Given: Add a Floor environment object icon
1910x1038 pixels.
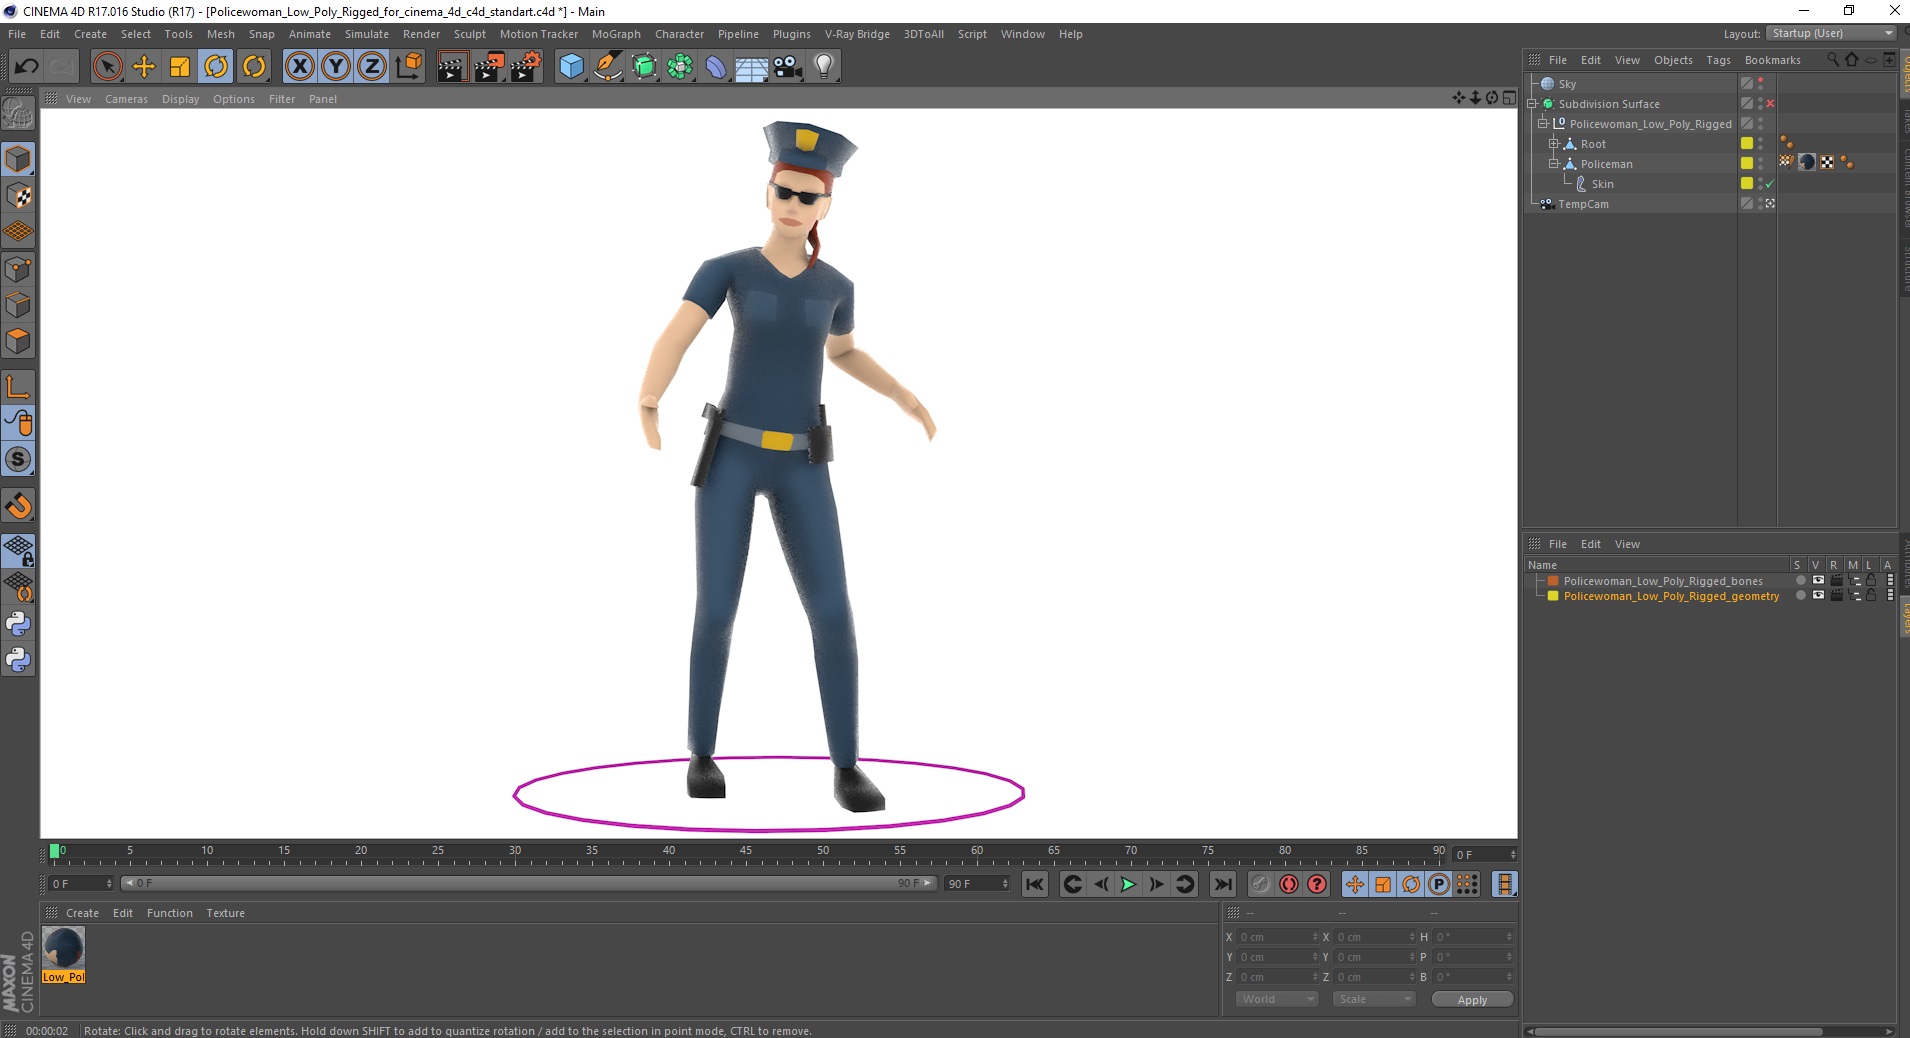Looking at the screenshot, I should [752, 67].
